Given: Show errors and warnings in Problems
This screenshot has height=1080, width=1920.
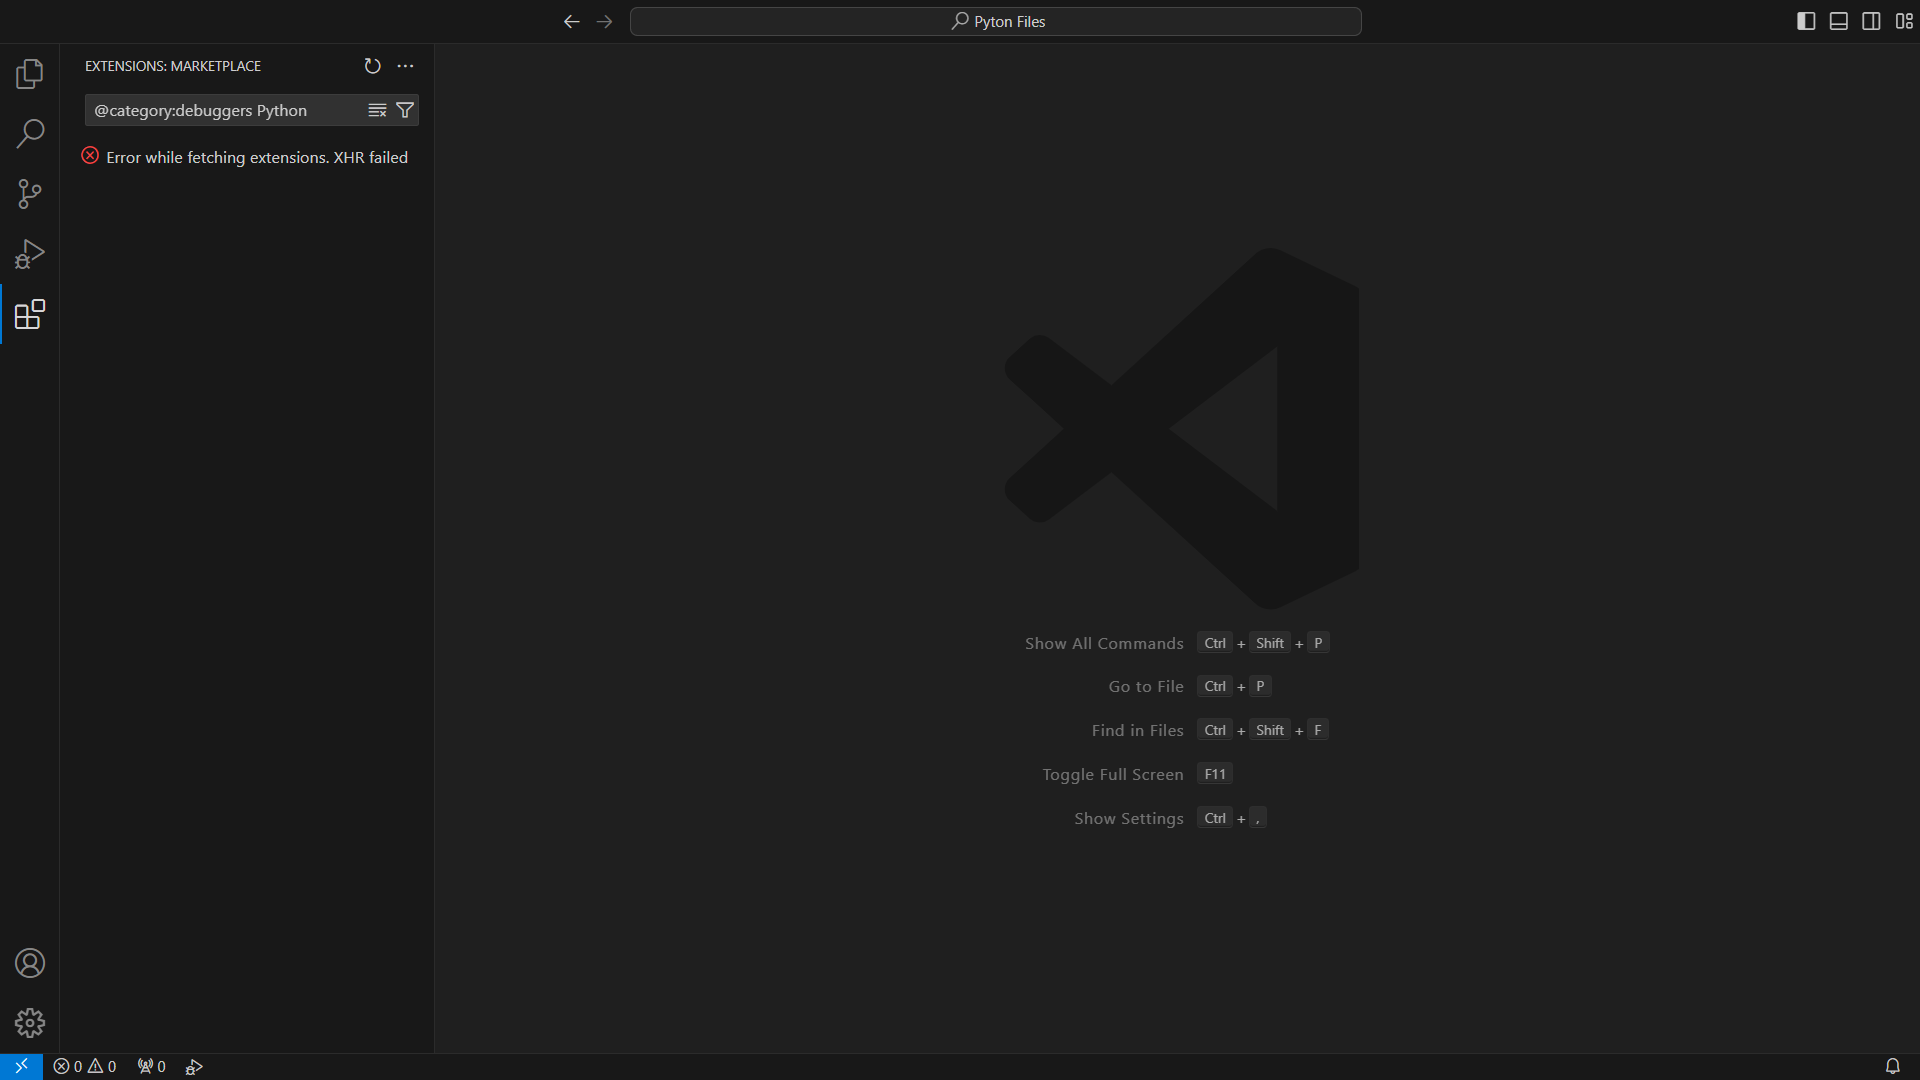Looking at the screenshot, I should (85, 1067).
